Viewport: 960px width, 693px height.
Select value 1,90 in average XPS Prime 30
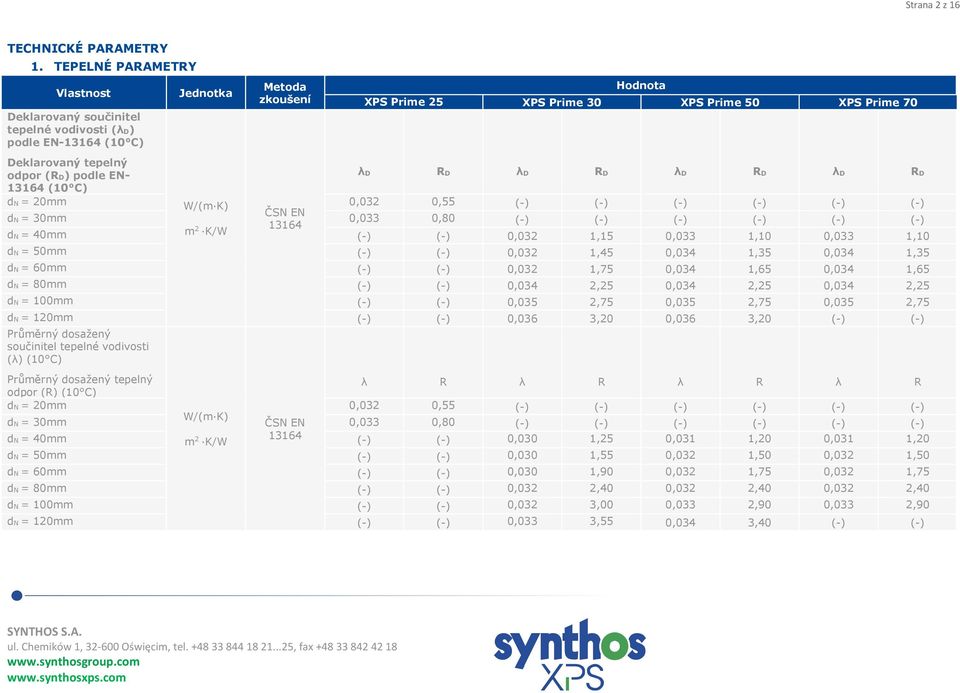(601, 472)
